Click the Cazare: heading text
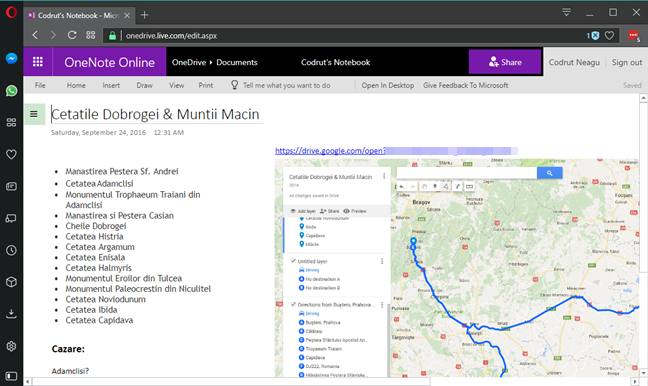The width and height of the screenshot is (648, 386). [68, 349]
